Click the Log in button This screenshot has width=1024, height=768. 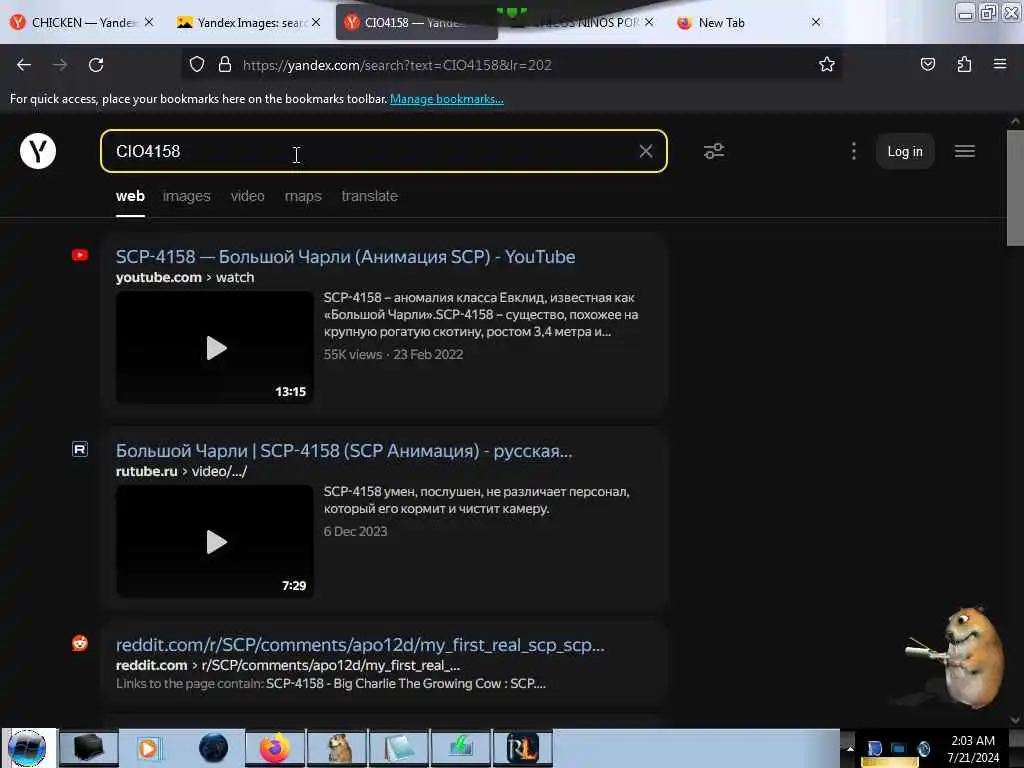[x=904, y=152]
